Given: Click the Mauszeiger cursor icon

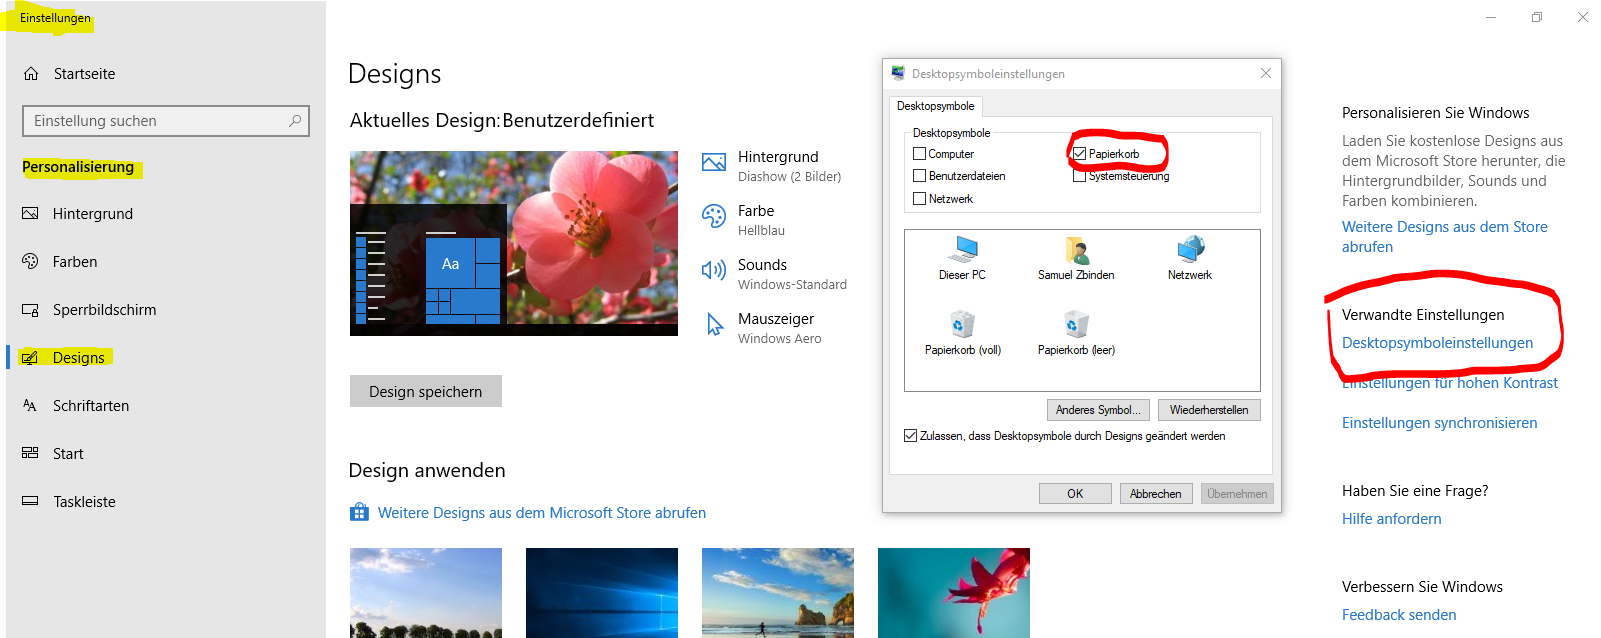Looking at the screenshot, I should coord(714,324).
